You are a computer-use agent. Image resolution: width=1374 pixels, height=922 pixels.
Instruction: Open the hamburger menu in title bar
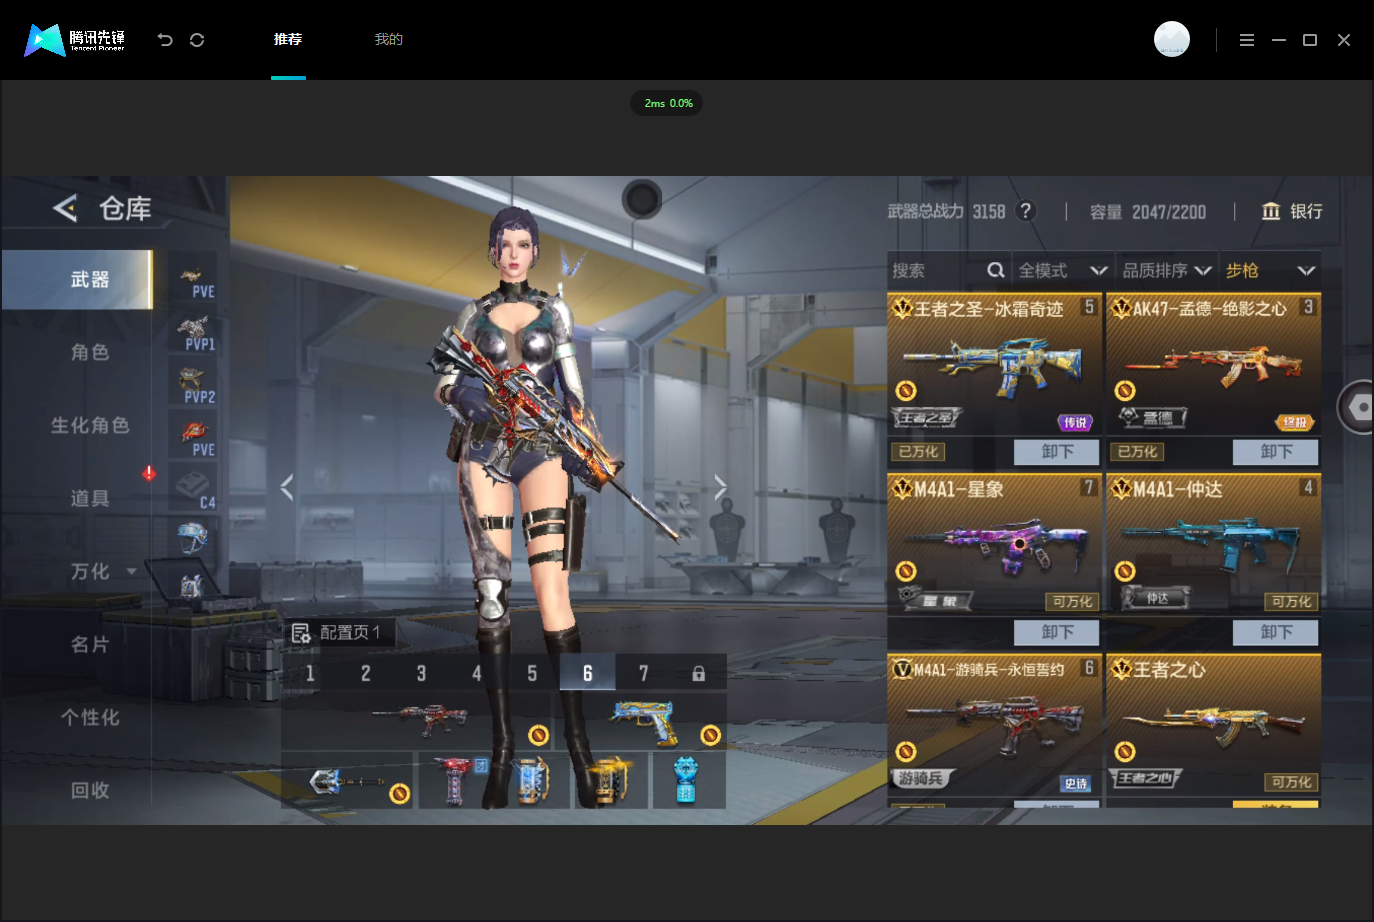pyautogui.click(x=1246, y=40)
